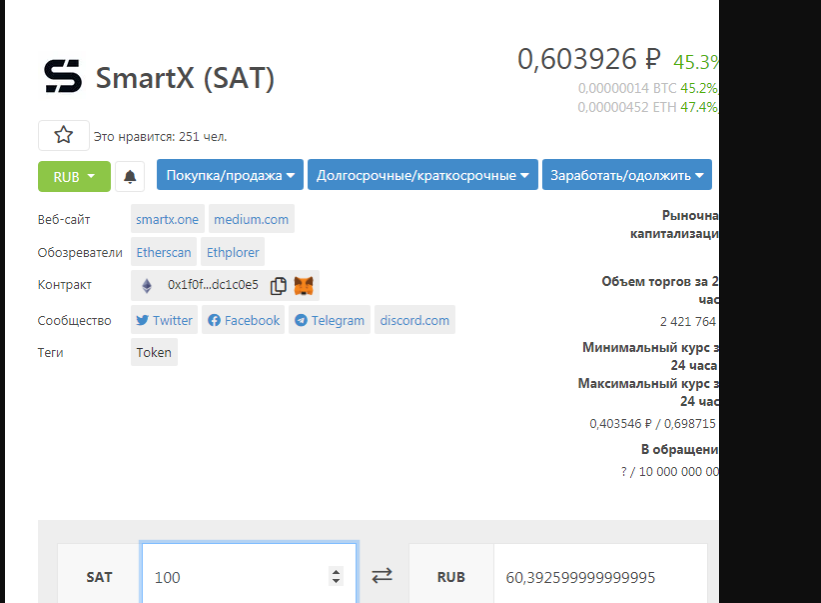Open Ethplorer explorer link
Viewport: 821px width, 603px height.
pos(233,252)
